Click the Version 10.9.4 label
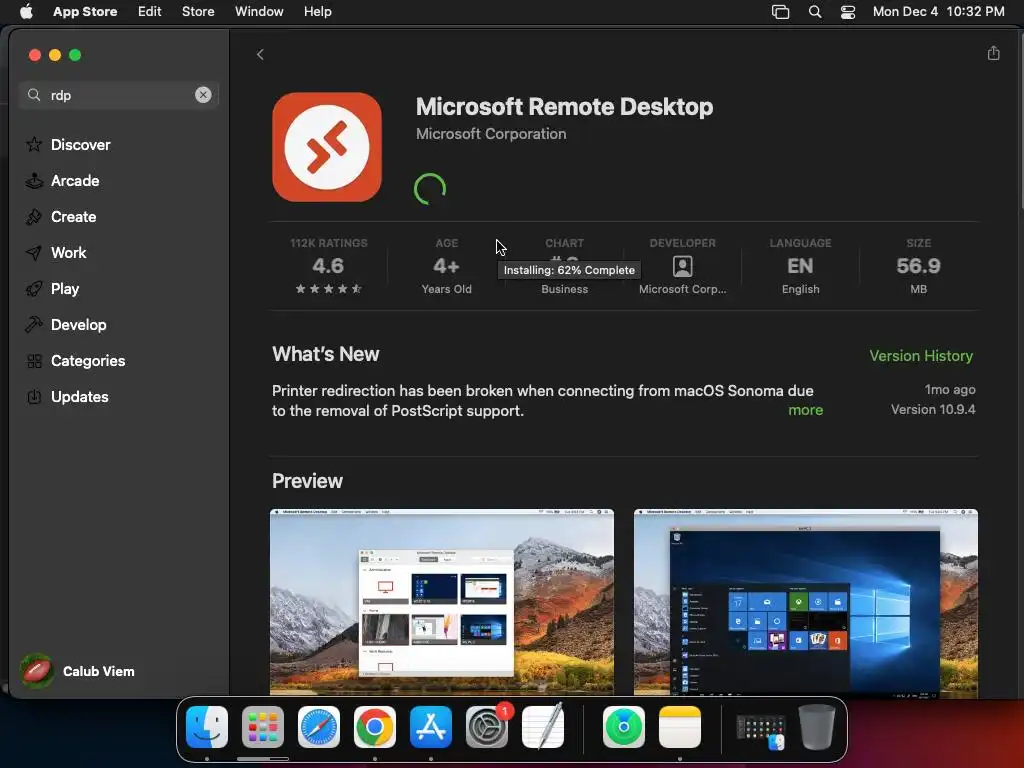The image size is (1024, 768). coord(933,409)
